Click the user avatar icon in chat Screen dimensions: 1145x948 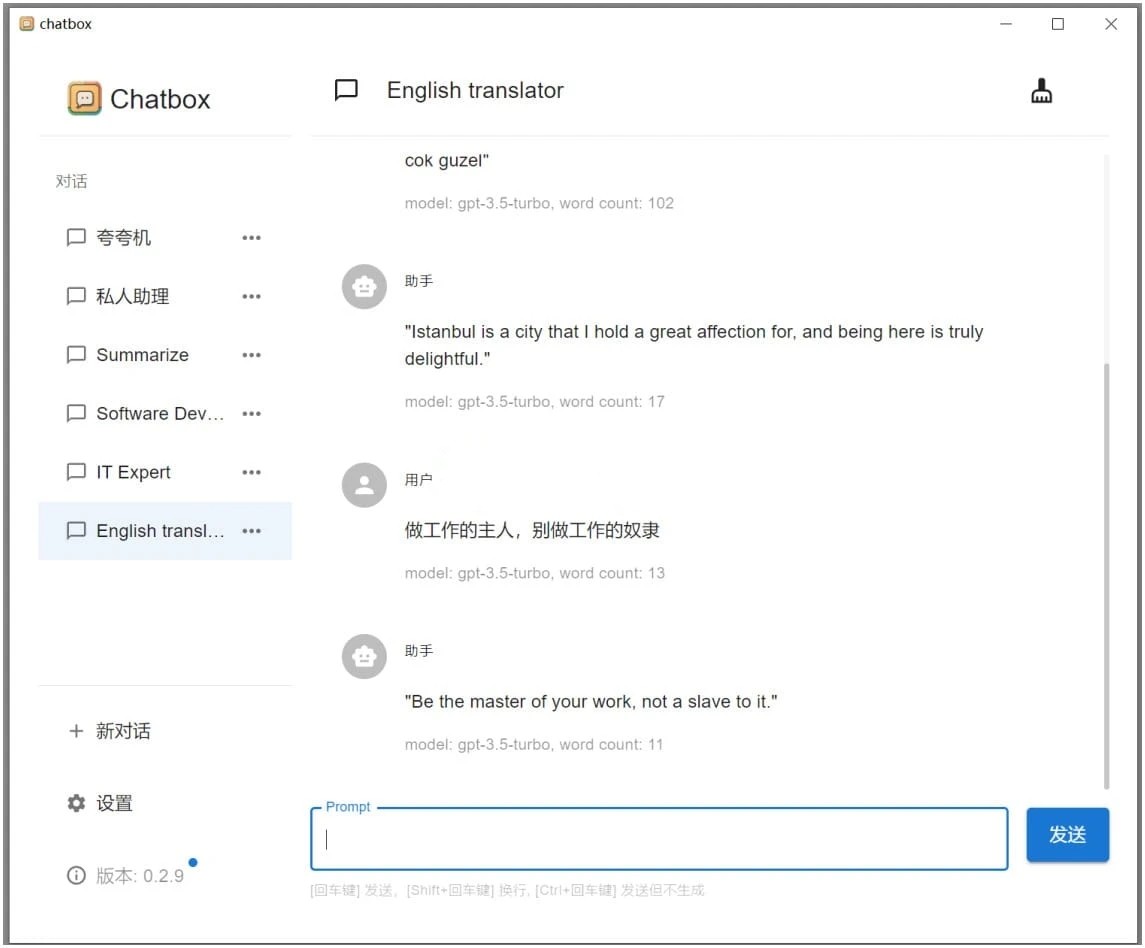pyautogui.click(x=364, y=486)
